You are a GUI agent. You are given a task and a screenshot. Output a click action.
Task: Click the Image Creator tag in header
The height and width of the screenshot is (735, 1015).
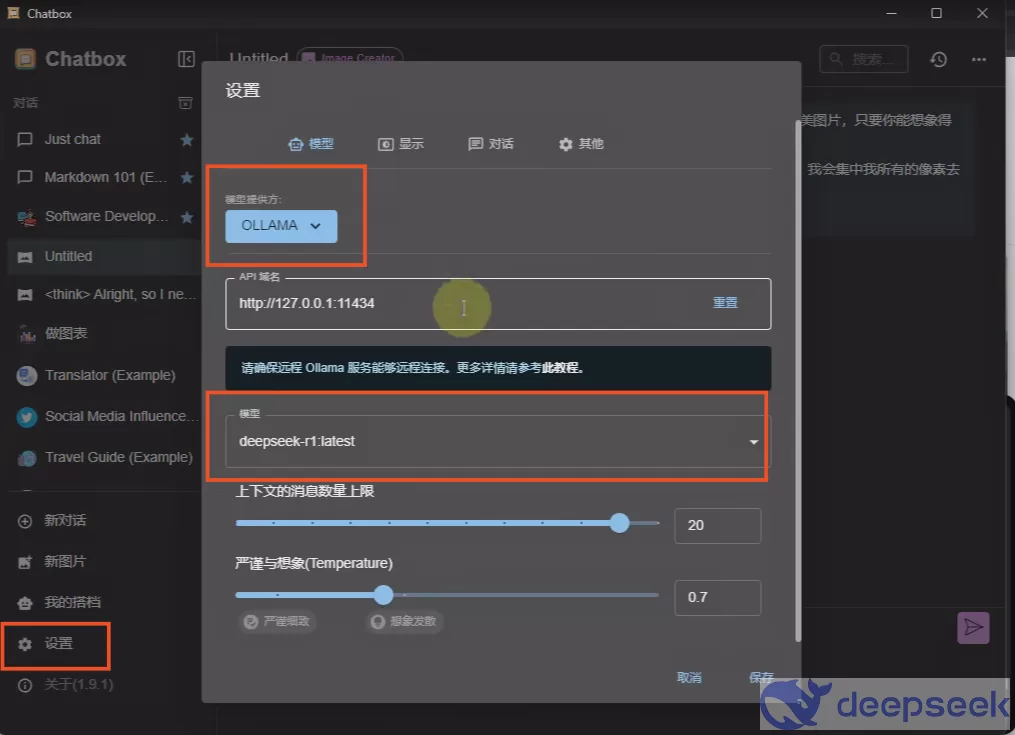pos(350,57)
